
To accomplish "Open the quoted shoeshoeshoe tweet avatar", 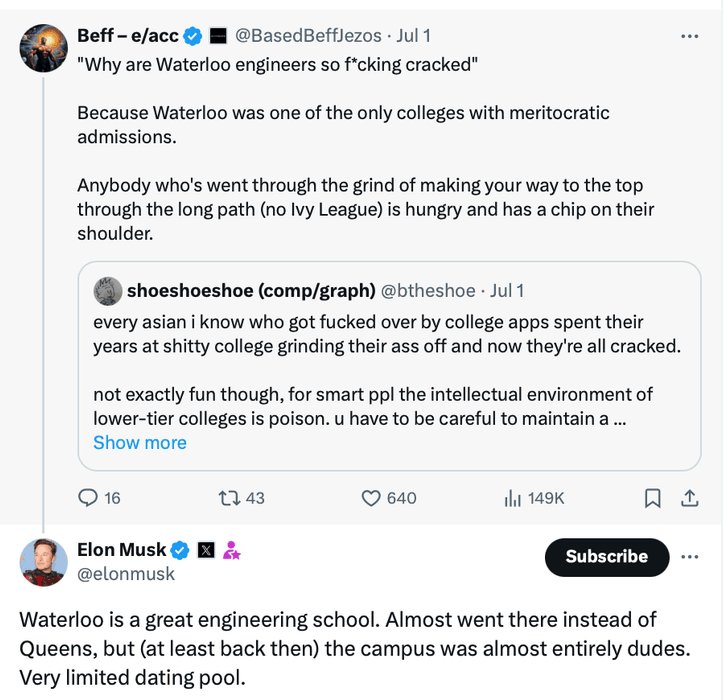I will pyautogui.click(x=107, y=291).
